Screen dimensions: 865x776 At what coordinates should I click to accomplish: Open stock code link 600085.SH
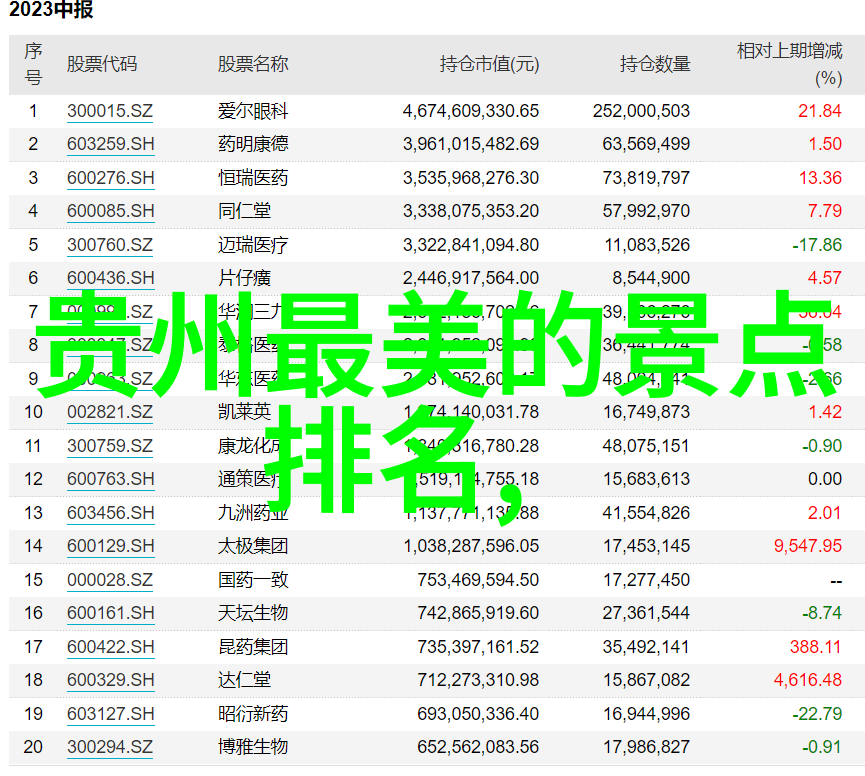(x=110, y=211)
